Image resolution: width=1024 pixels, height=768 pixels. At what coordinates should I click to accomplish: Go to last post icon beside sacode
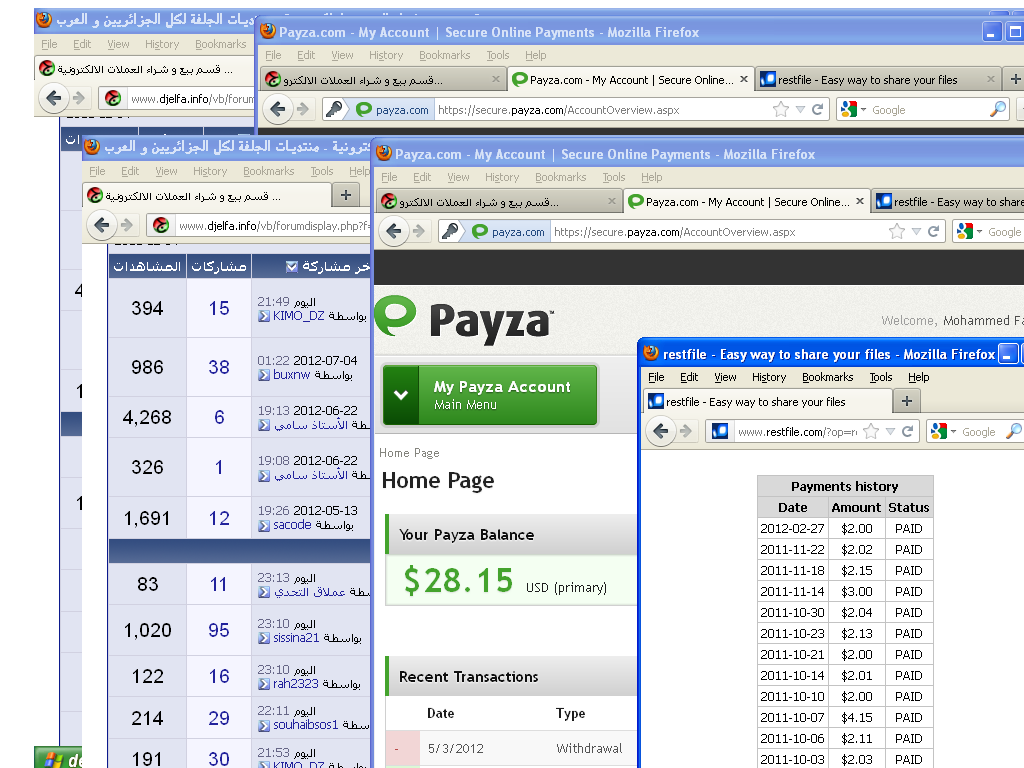tap(264, 525)
